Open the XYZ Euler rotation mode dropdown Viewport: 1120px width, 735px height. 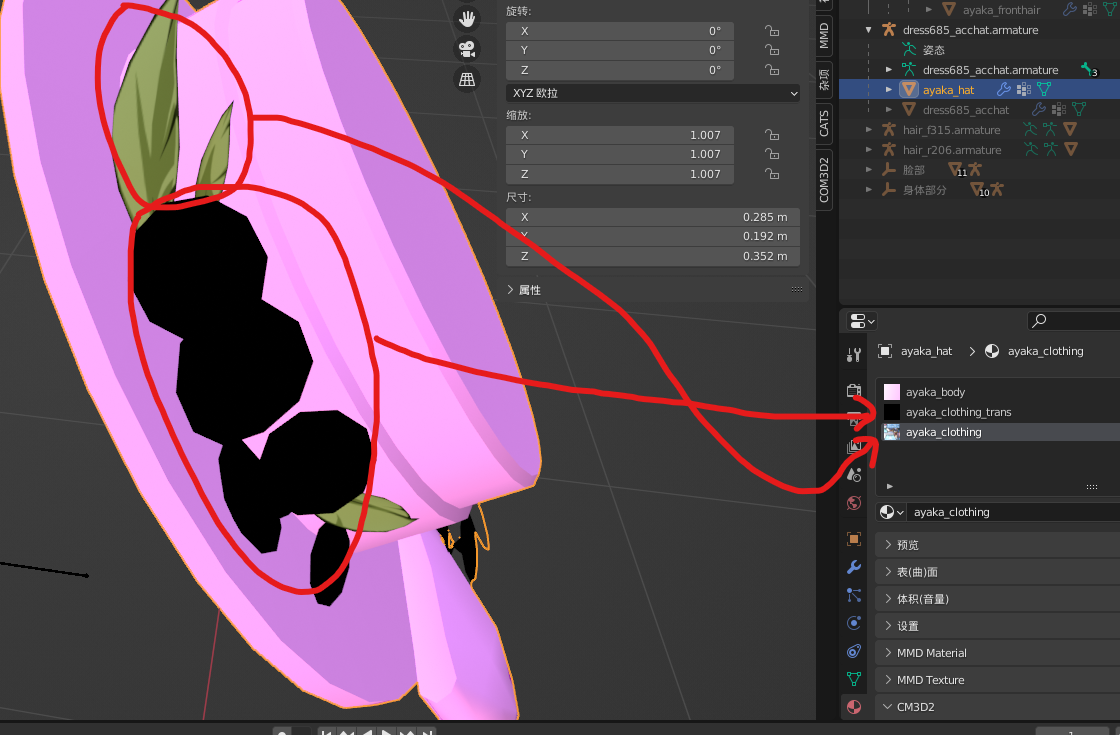[654, 92]
